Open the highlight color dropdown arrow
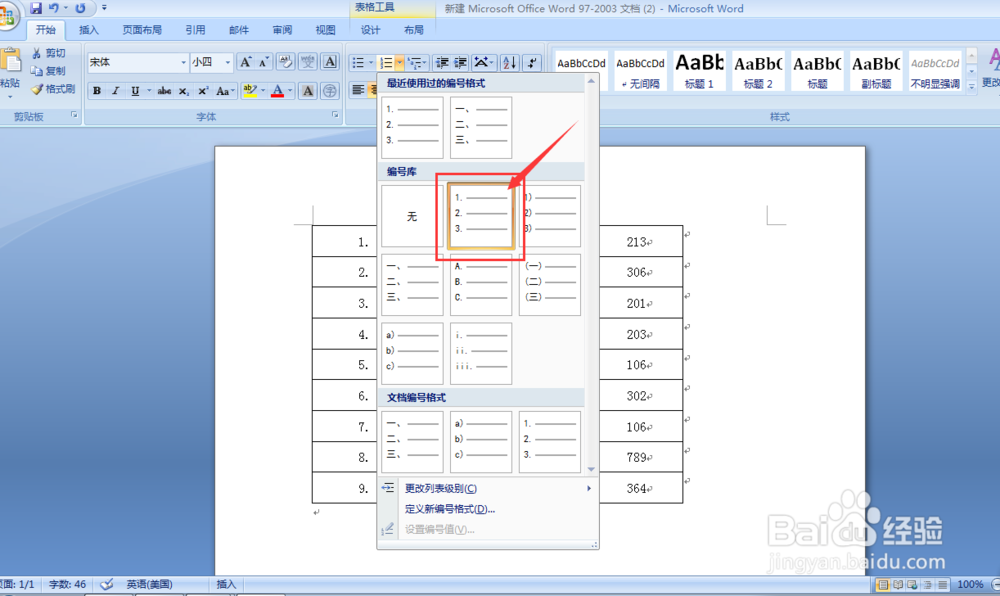The image size is (1000, 596). click(263, 91)
